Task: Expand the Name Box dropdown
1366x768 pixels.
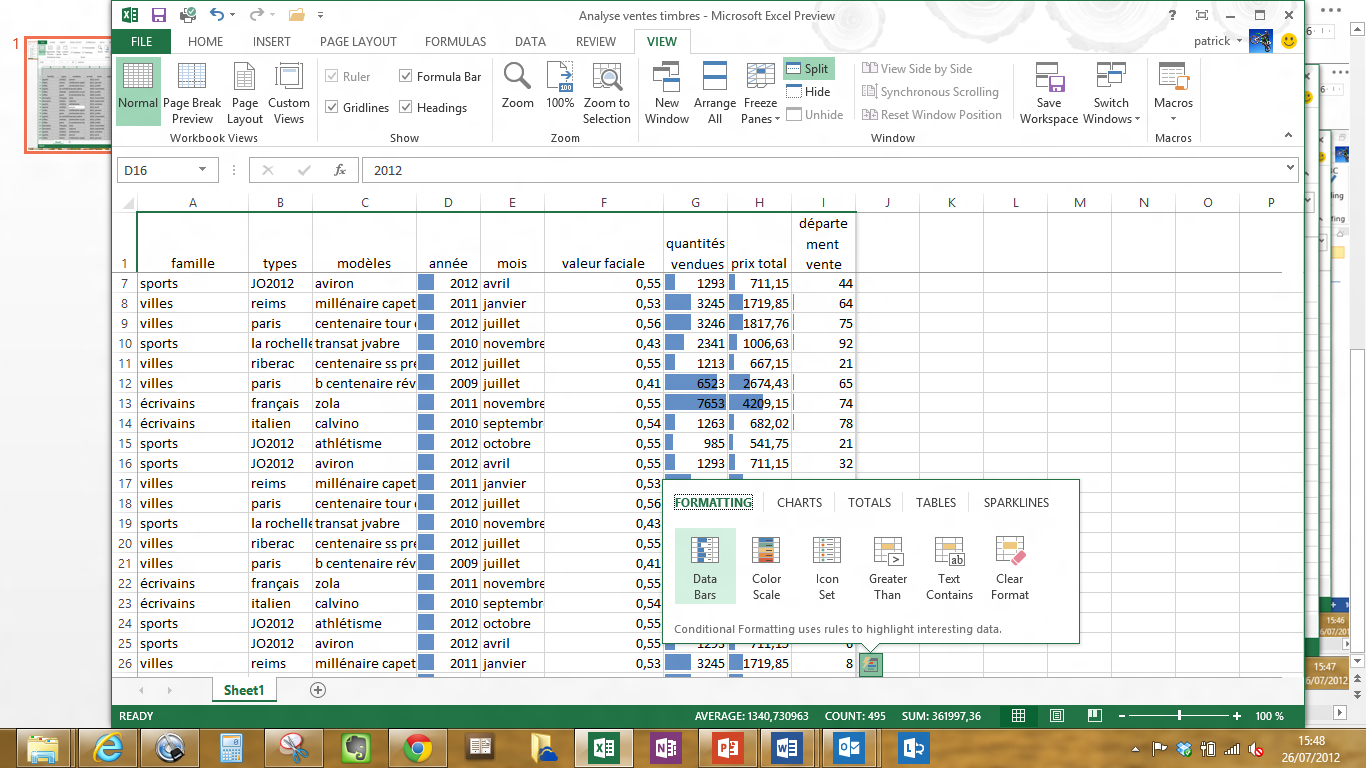Action: (x=203, y=170)
